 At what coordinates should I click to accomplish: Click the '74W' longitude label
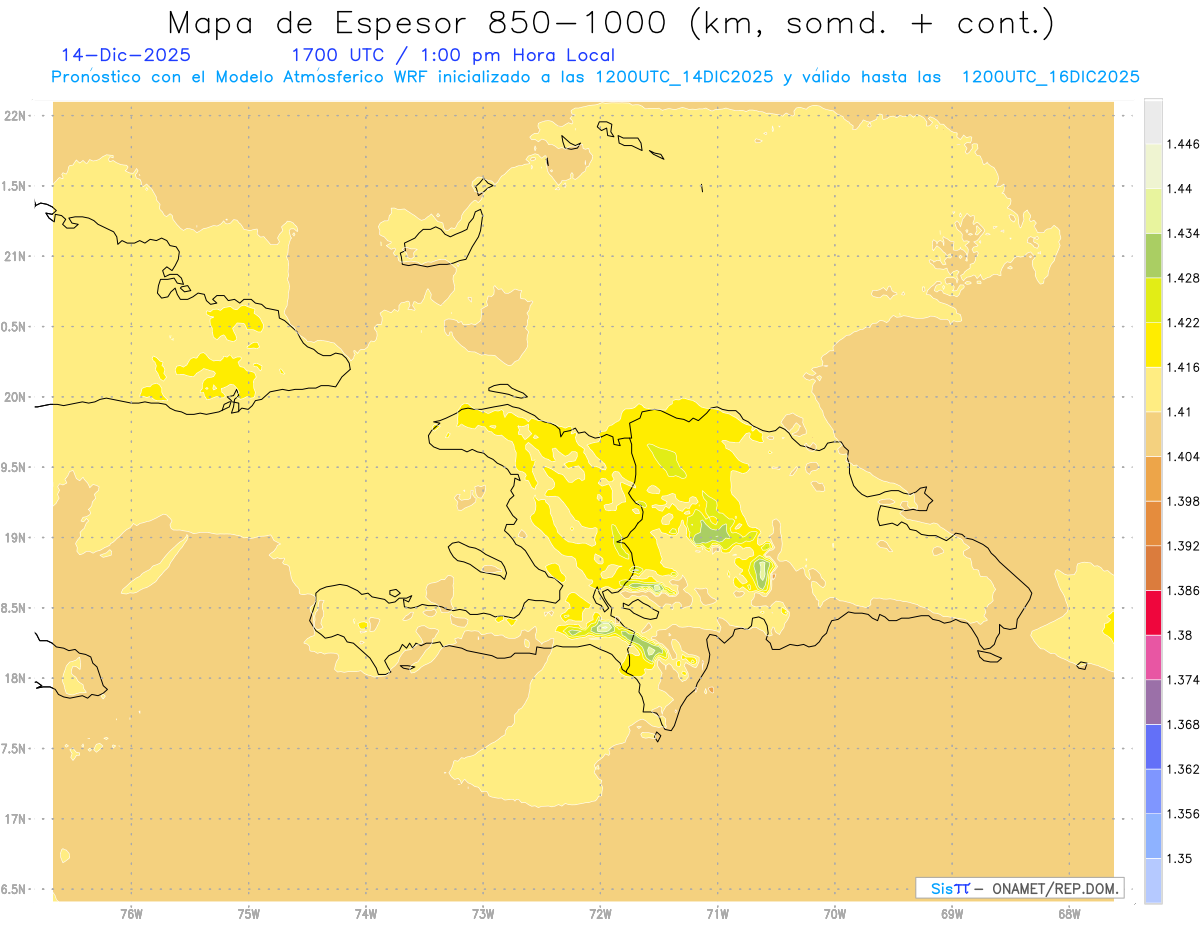click(365, 913)
